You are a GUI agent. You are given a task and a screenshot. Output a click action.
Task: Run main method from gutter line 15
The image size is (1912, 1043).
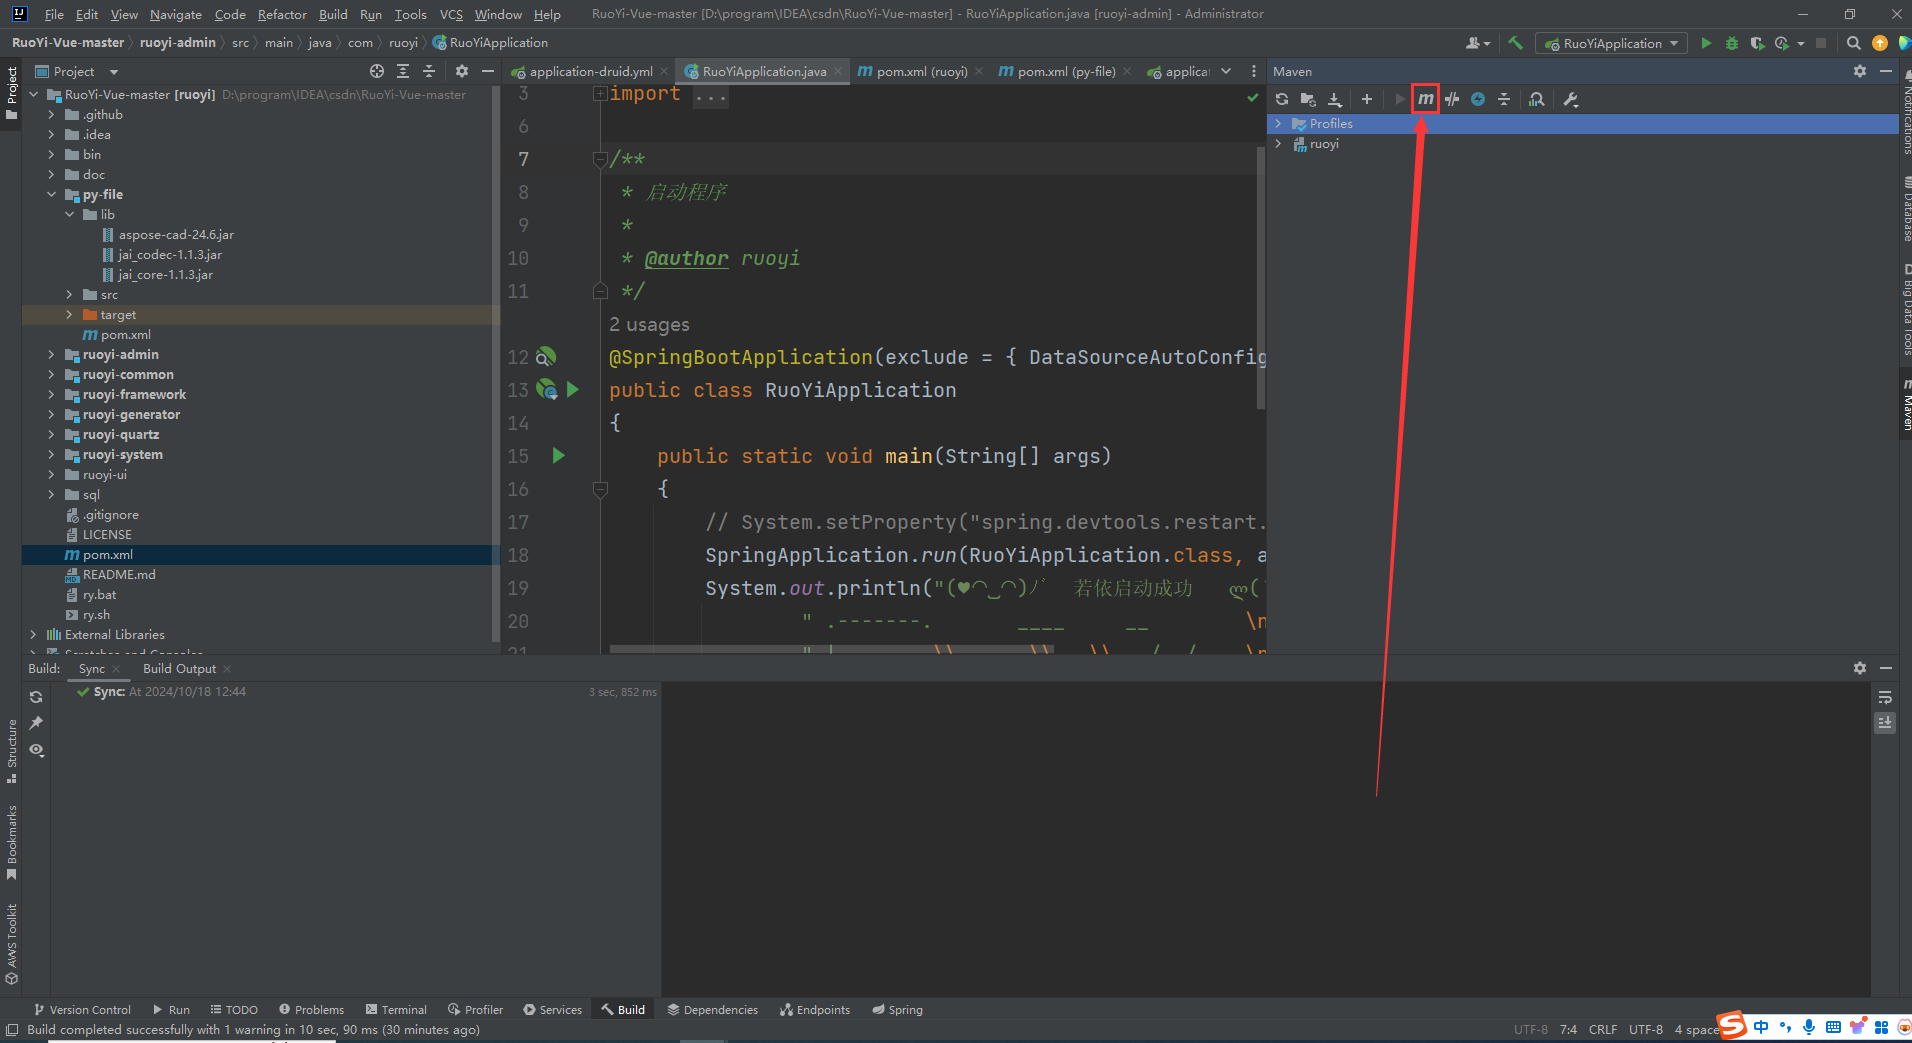[558, 456]
